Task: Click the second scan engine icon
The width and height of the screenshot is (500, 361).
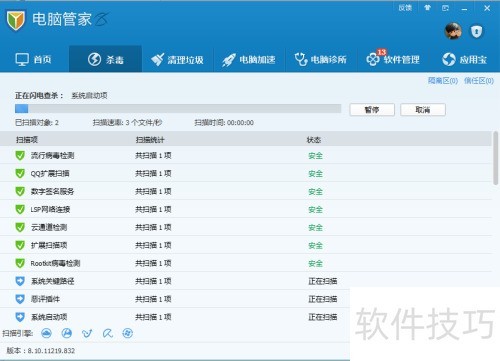Action: 67,333
